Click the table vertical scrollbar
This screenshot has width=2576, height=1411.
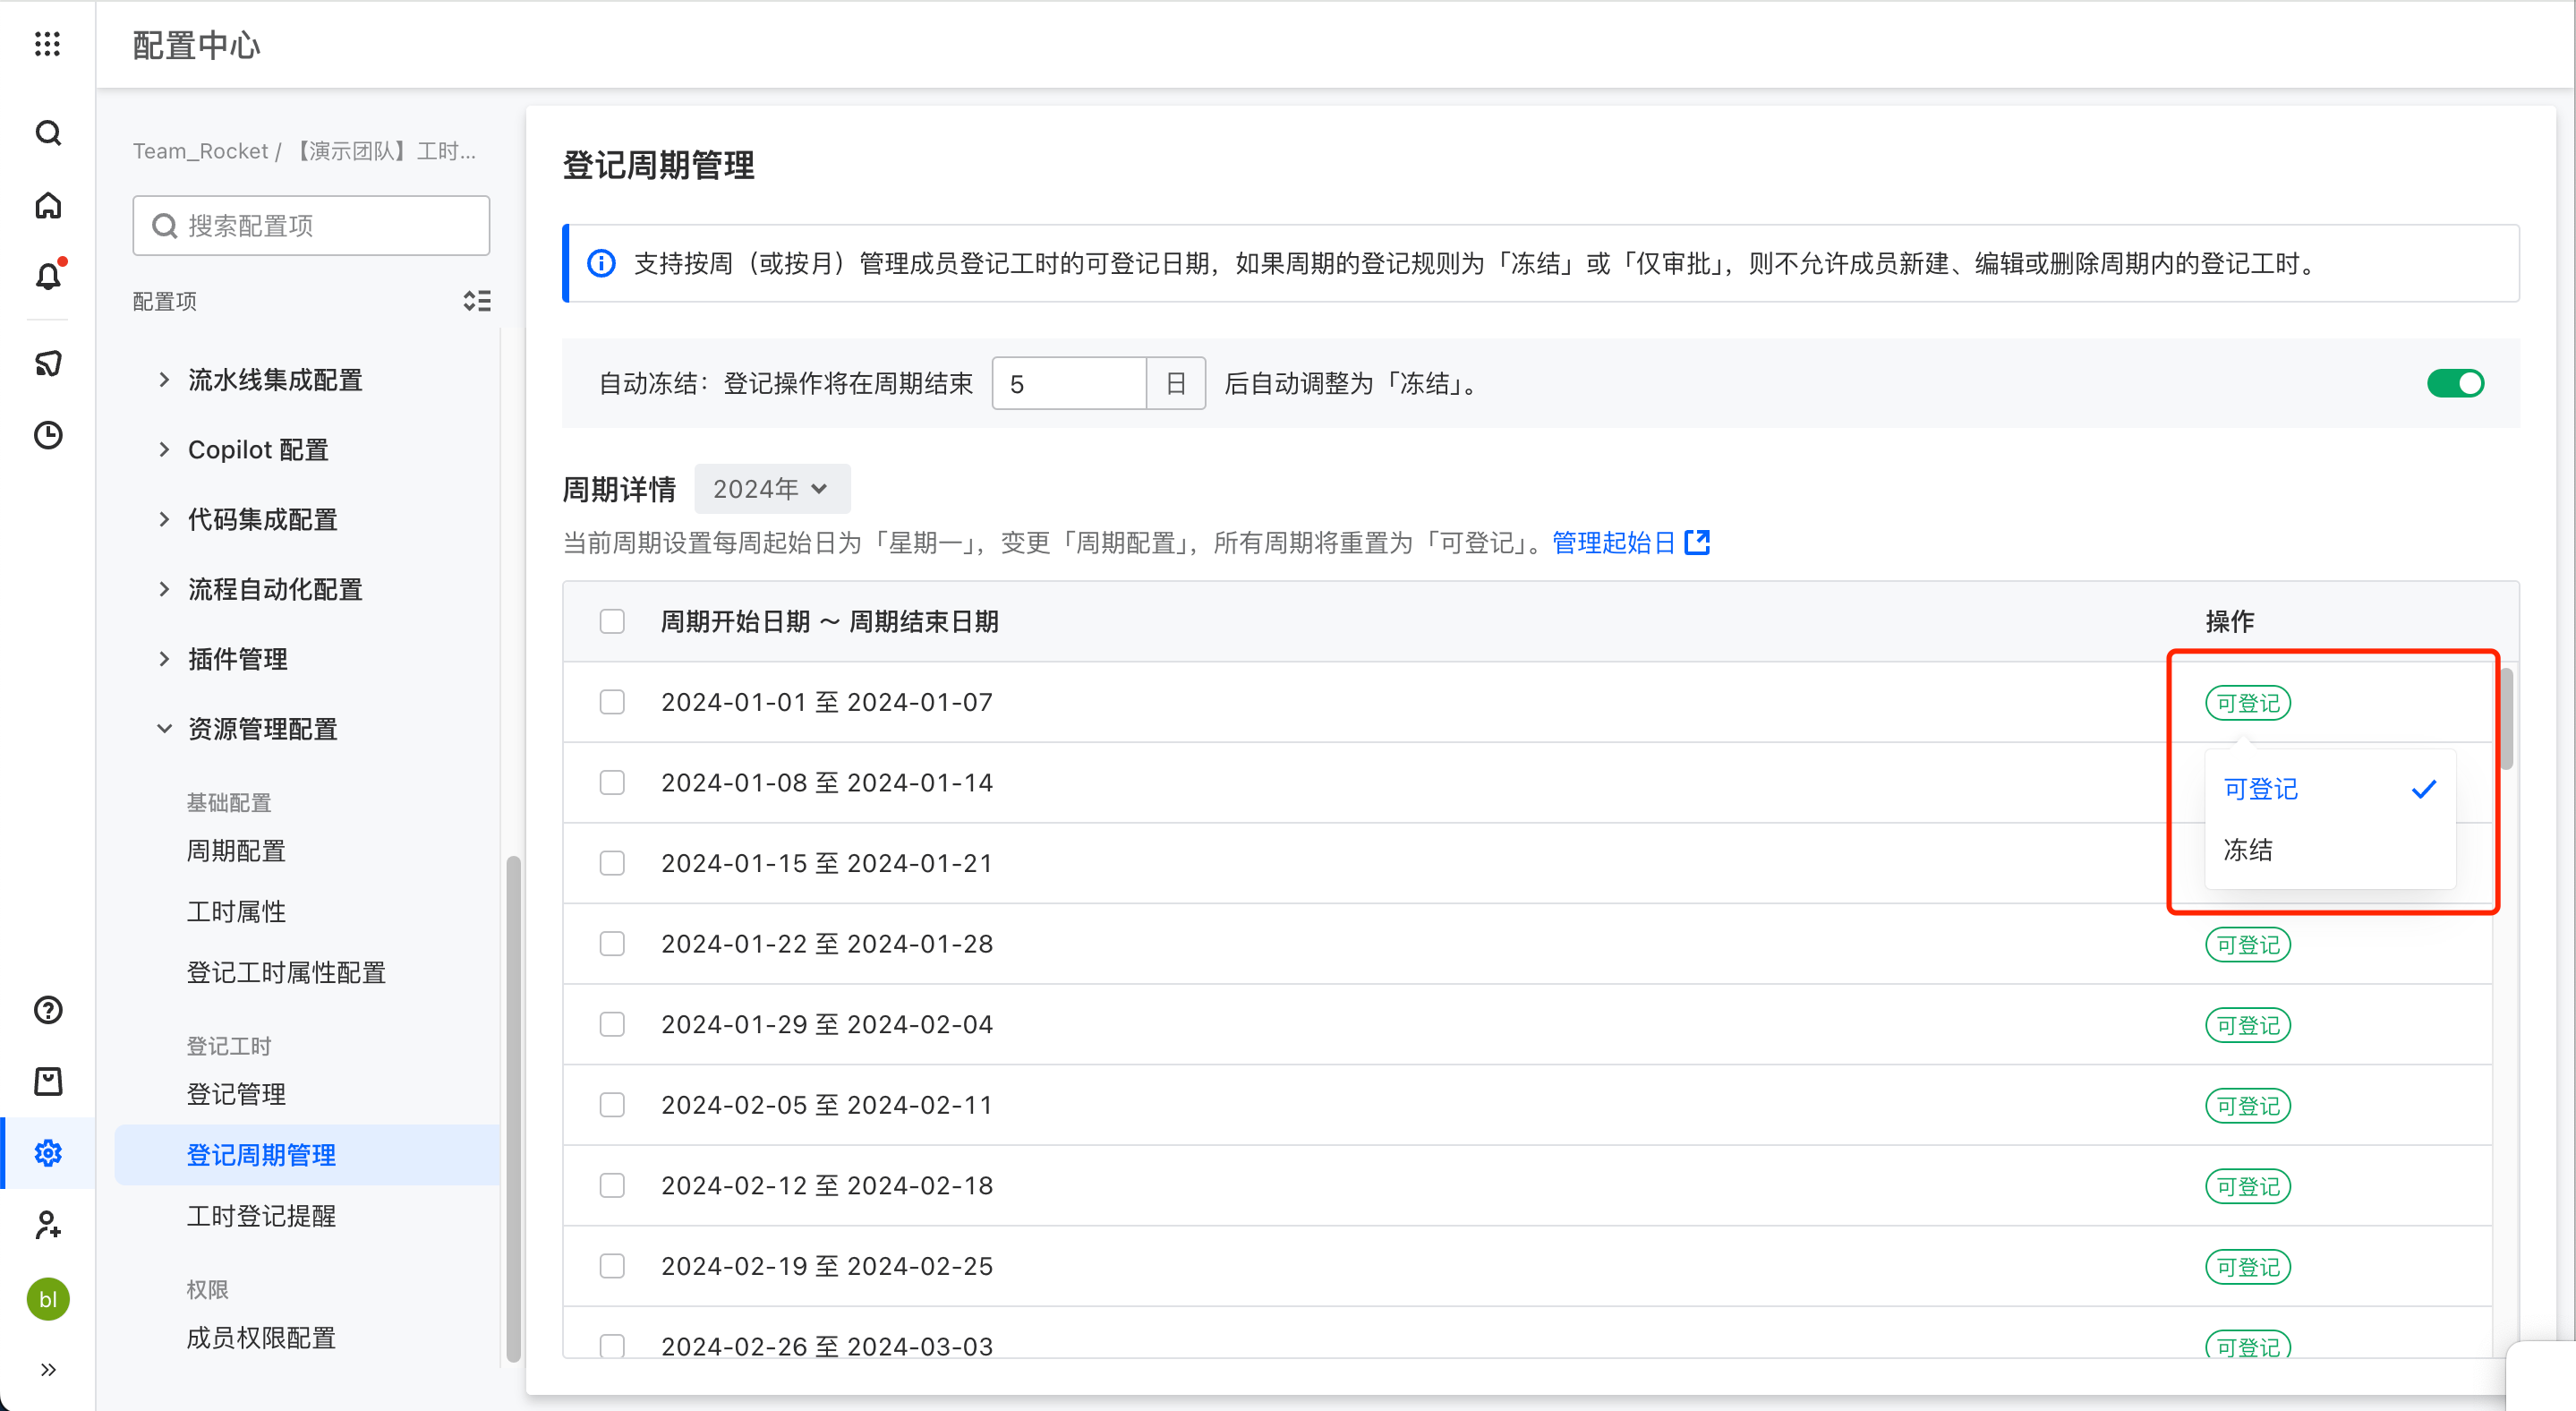2507,720
